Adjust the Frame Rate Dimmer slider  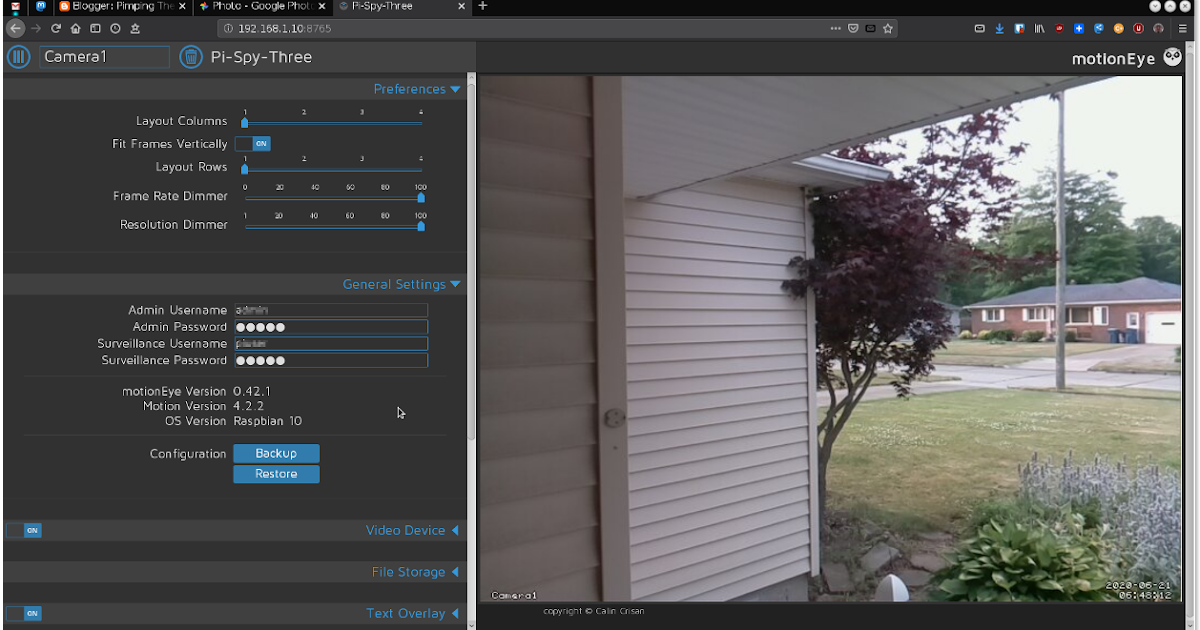click(x=420, y=199)
